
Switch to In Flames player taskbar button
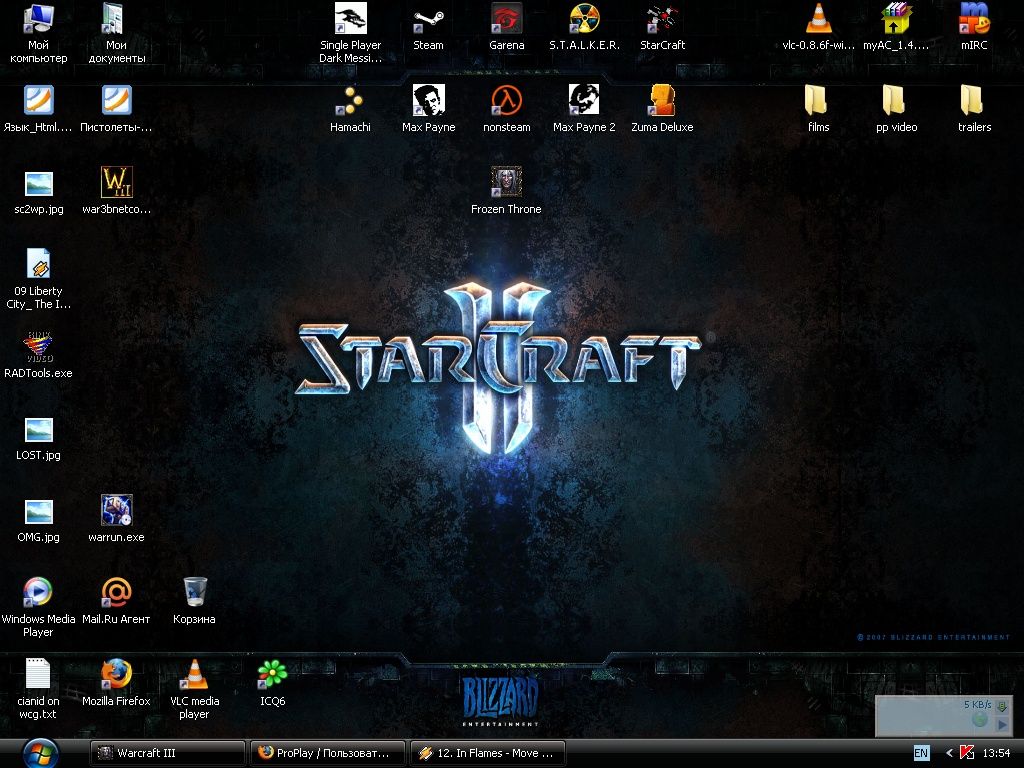tap(488, 753)
